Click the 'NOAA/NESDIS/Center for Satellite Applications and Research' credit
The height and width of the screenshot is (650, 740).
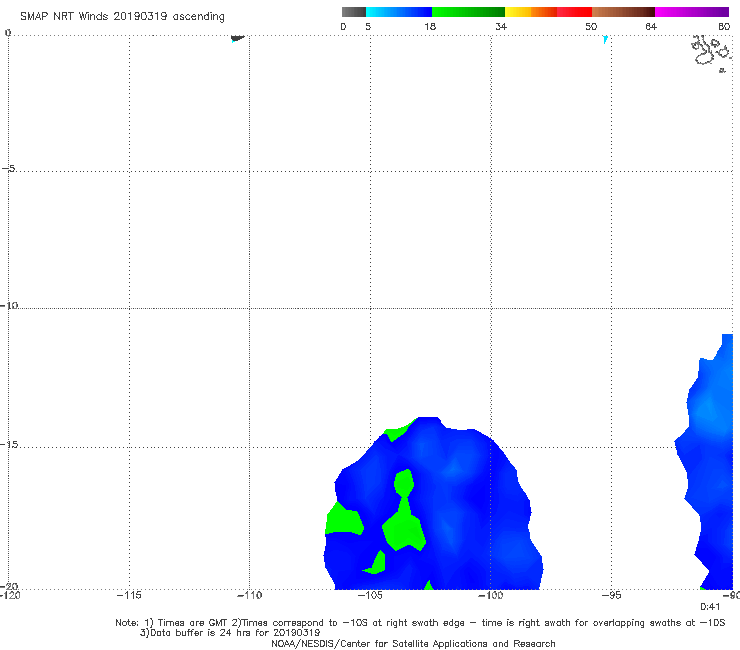413,643
